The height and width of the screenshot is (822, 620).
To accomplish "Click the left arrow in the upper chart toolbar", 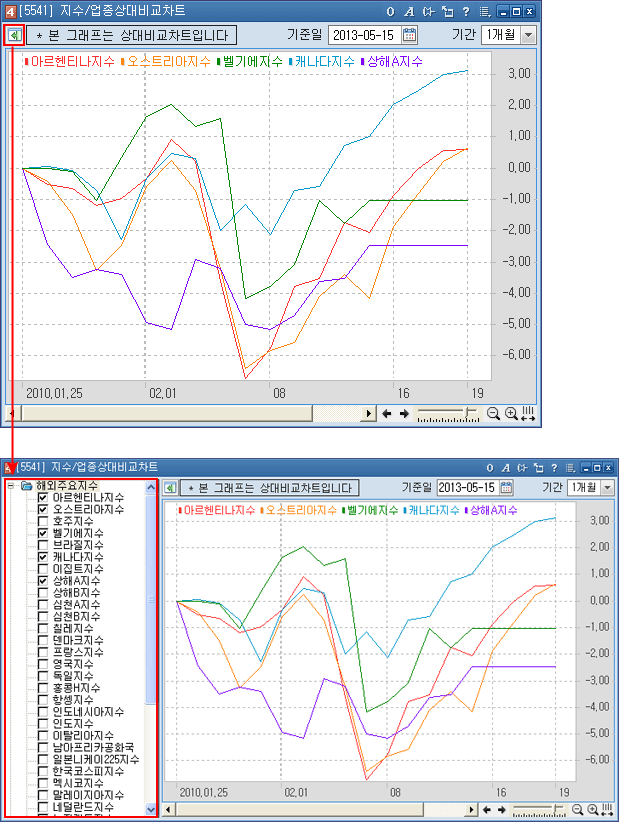I will (x=386, y=413).
